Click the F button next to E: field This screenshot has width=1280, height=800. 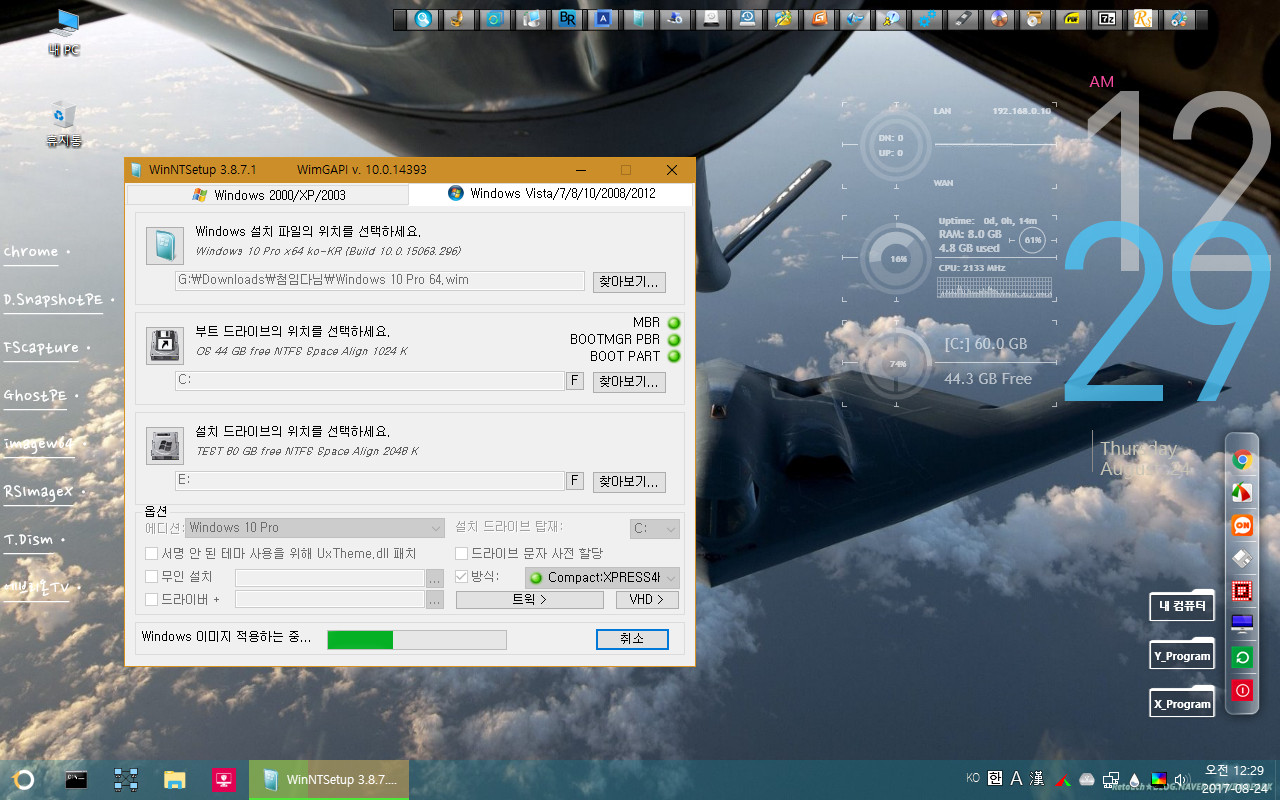(x=575, y=481)
